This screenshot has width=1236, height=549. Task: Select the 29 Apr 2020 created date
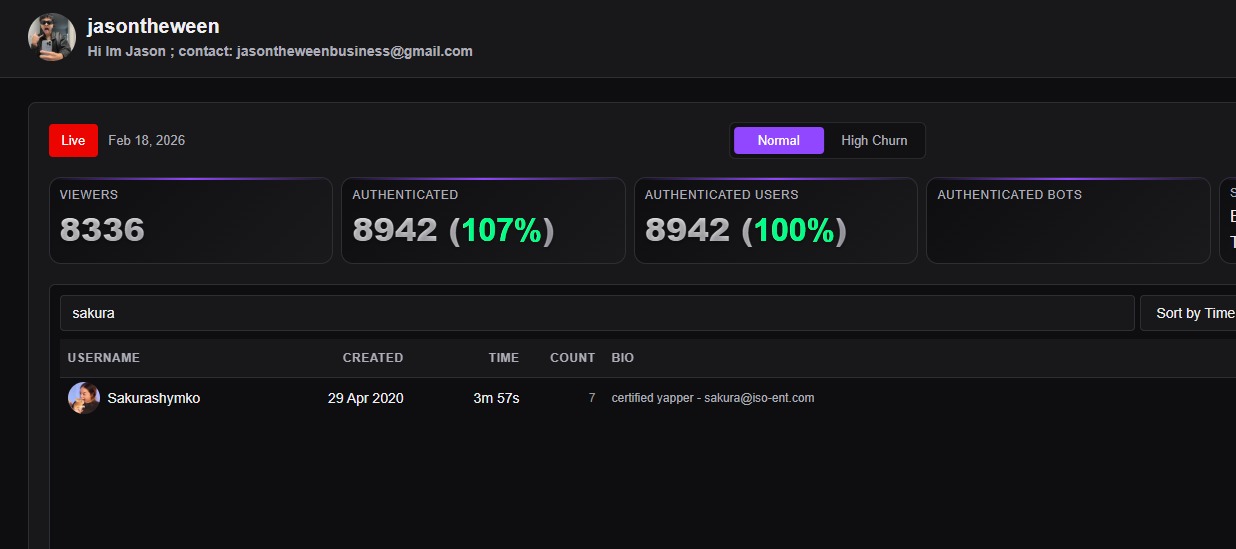click(x=366, y=398)
